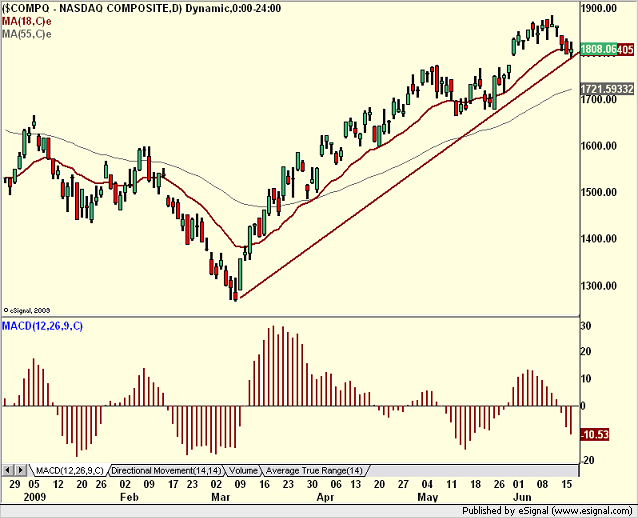This screenshot has width=638, height=518.
Task: Click the 1600.00 price axis label
Action: click(x=599, y=146)
